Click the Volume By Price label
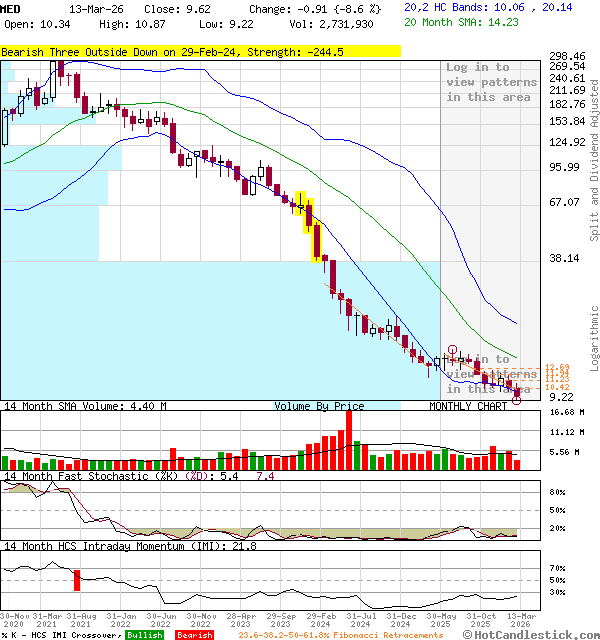This screenshot has width=600, height=640. [x=319, y=407]
